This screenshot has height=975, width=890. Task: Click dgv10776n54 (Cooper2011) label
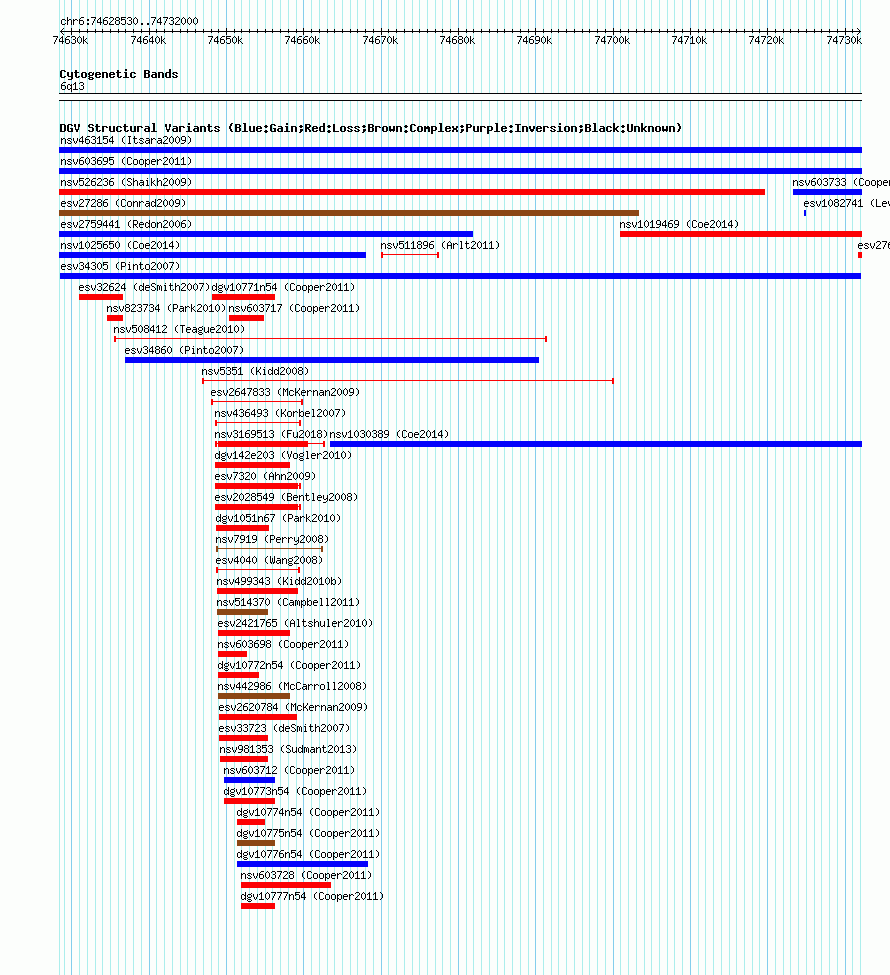pos(308,855)
